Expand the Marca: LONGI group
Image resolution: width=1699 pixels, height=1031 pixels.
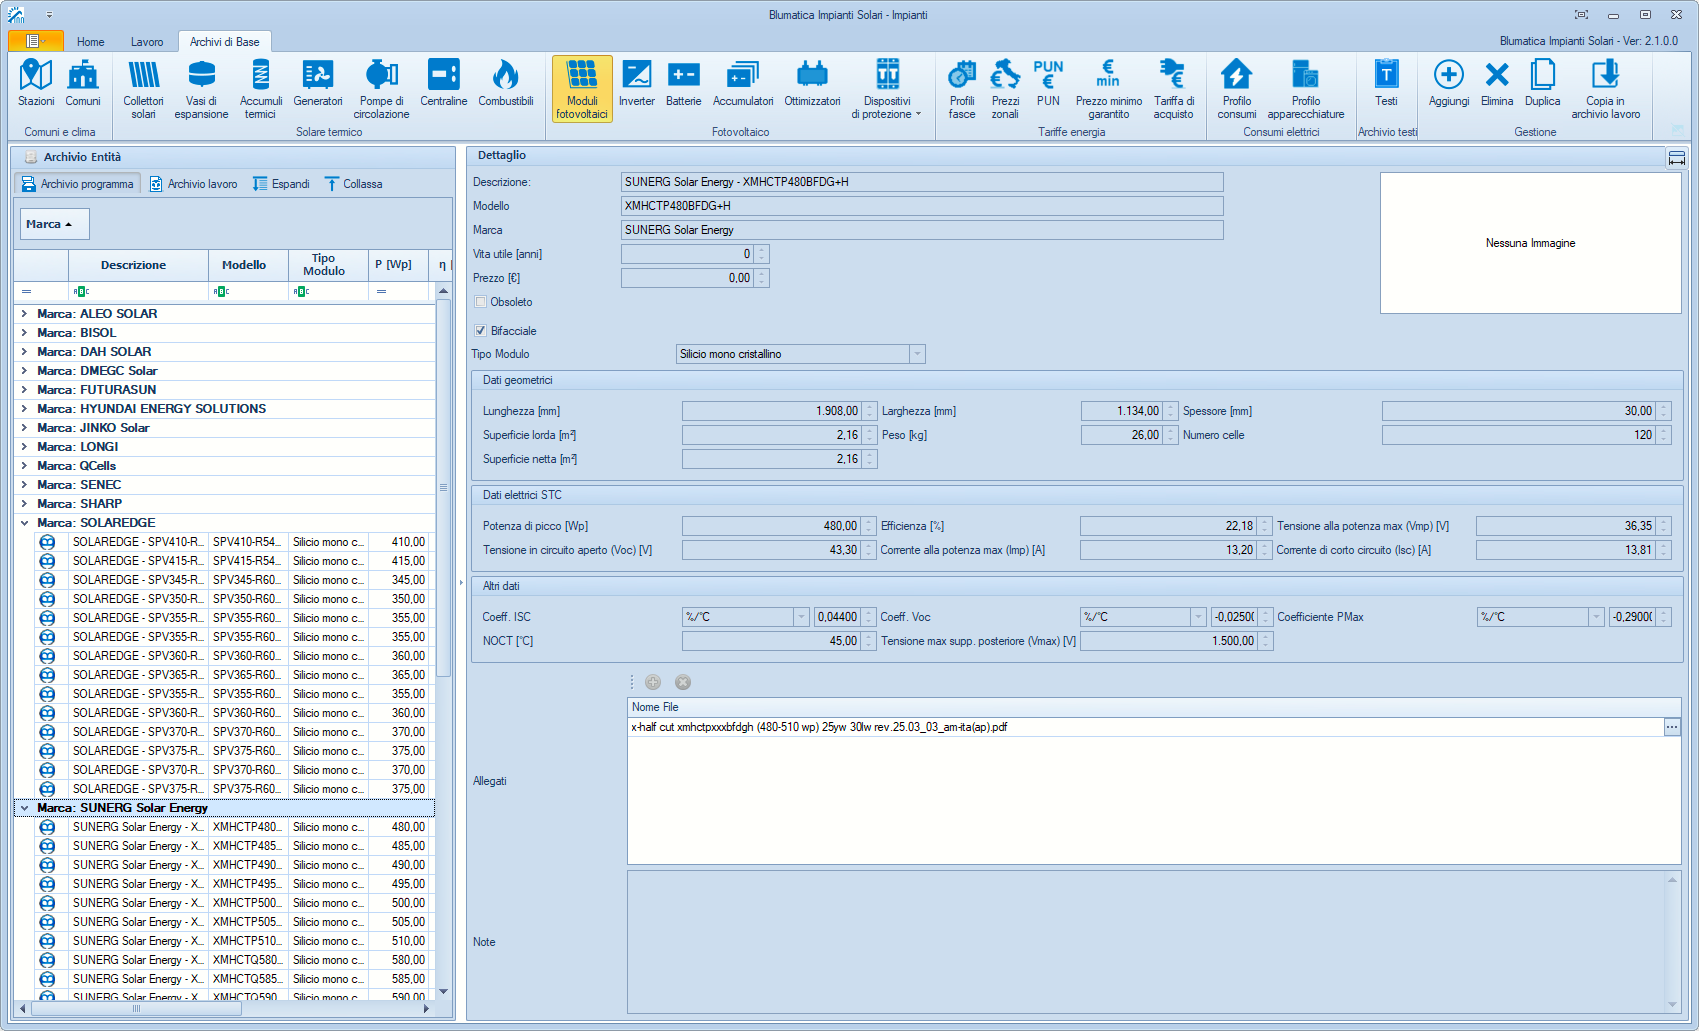[x=24, y=447]
